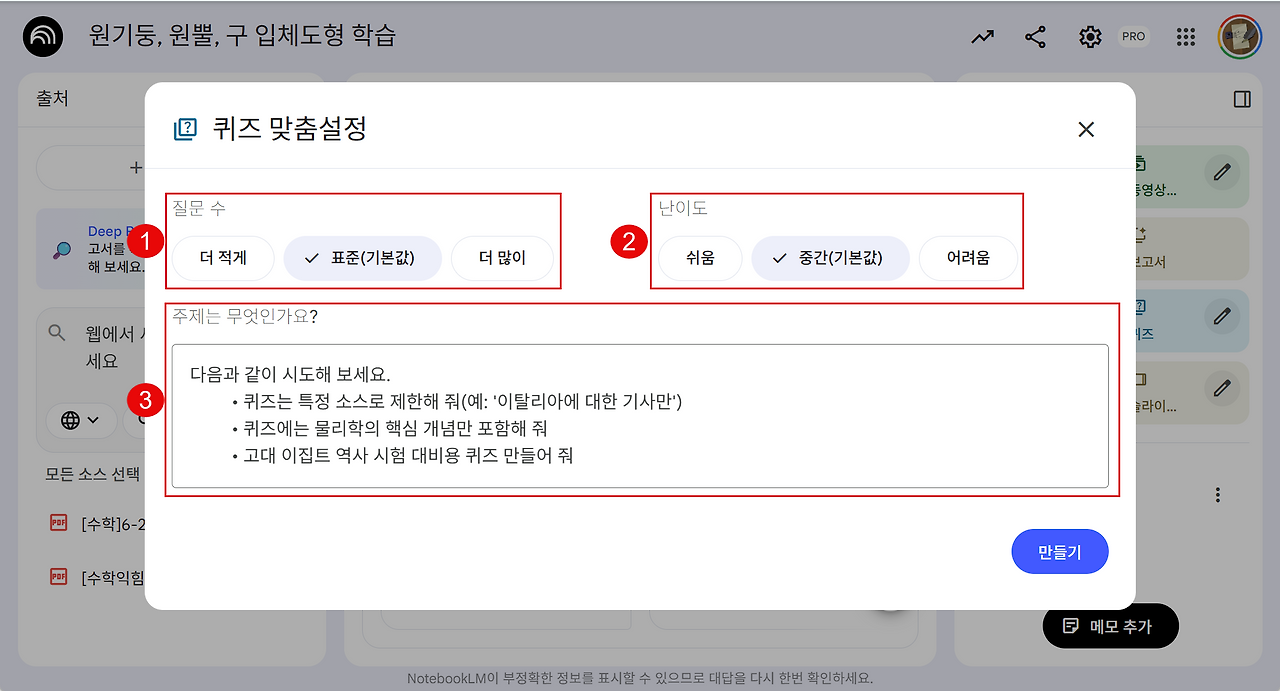
Task: Select the [수학익힘 PDF source
Action: tap(97, 577)
